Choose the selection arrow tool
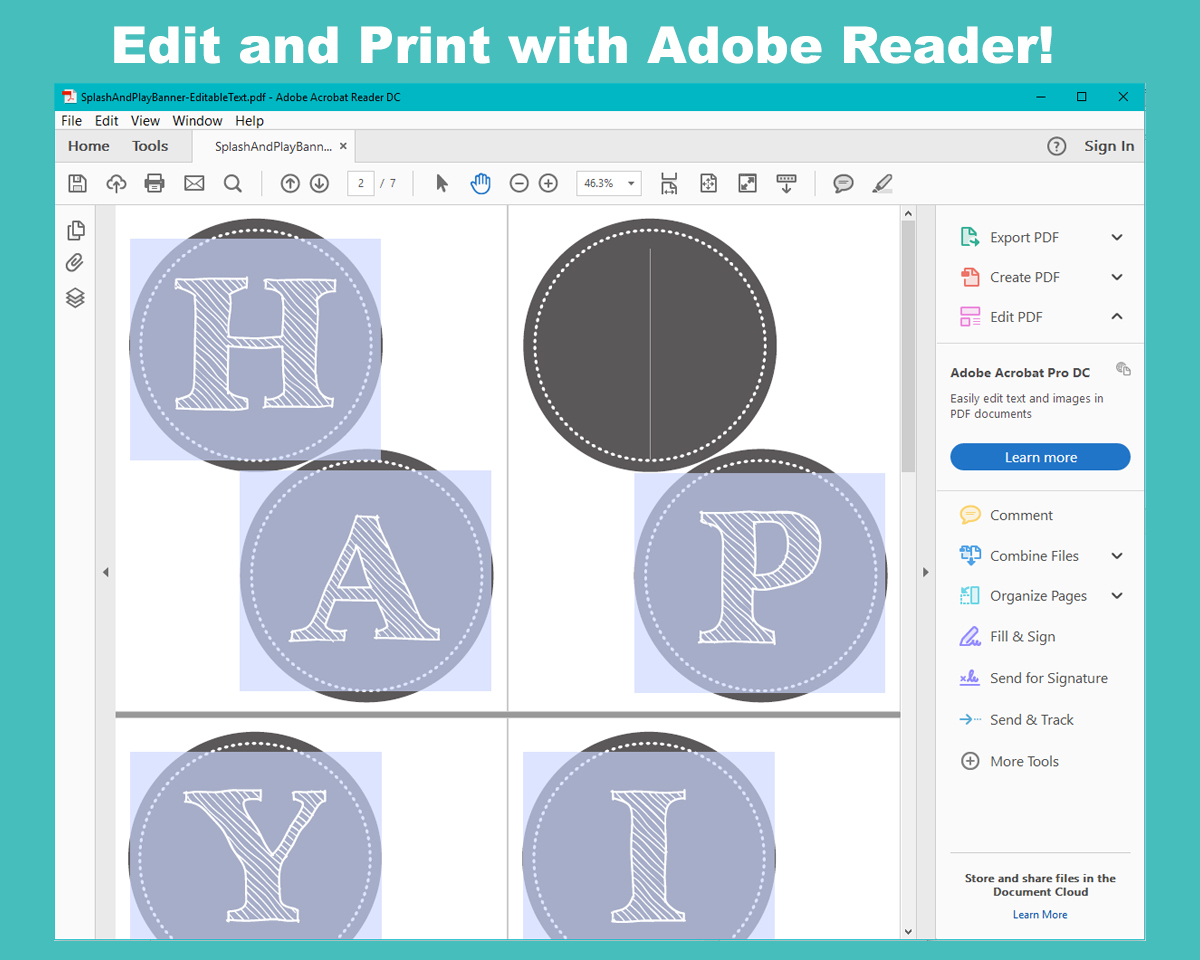 (x=442, y=183)
